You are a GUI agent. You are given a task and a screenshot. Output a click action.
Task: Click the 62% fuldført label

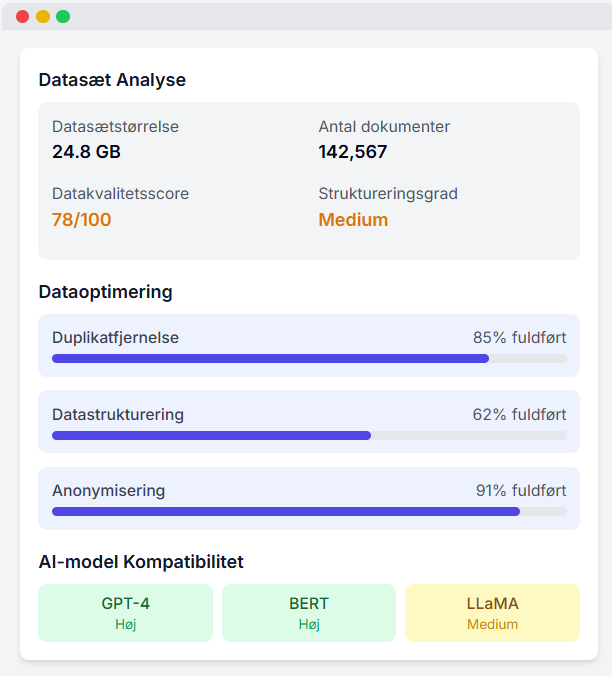(x=519, y=414)
